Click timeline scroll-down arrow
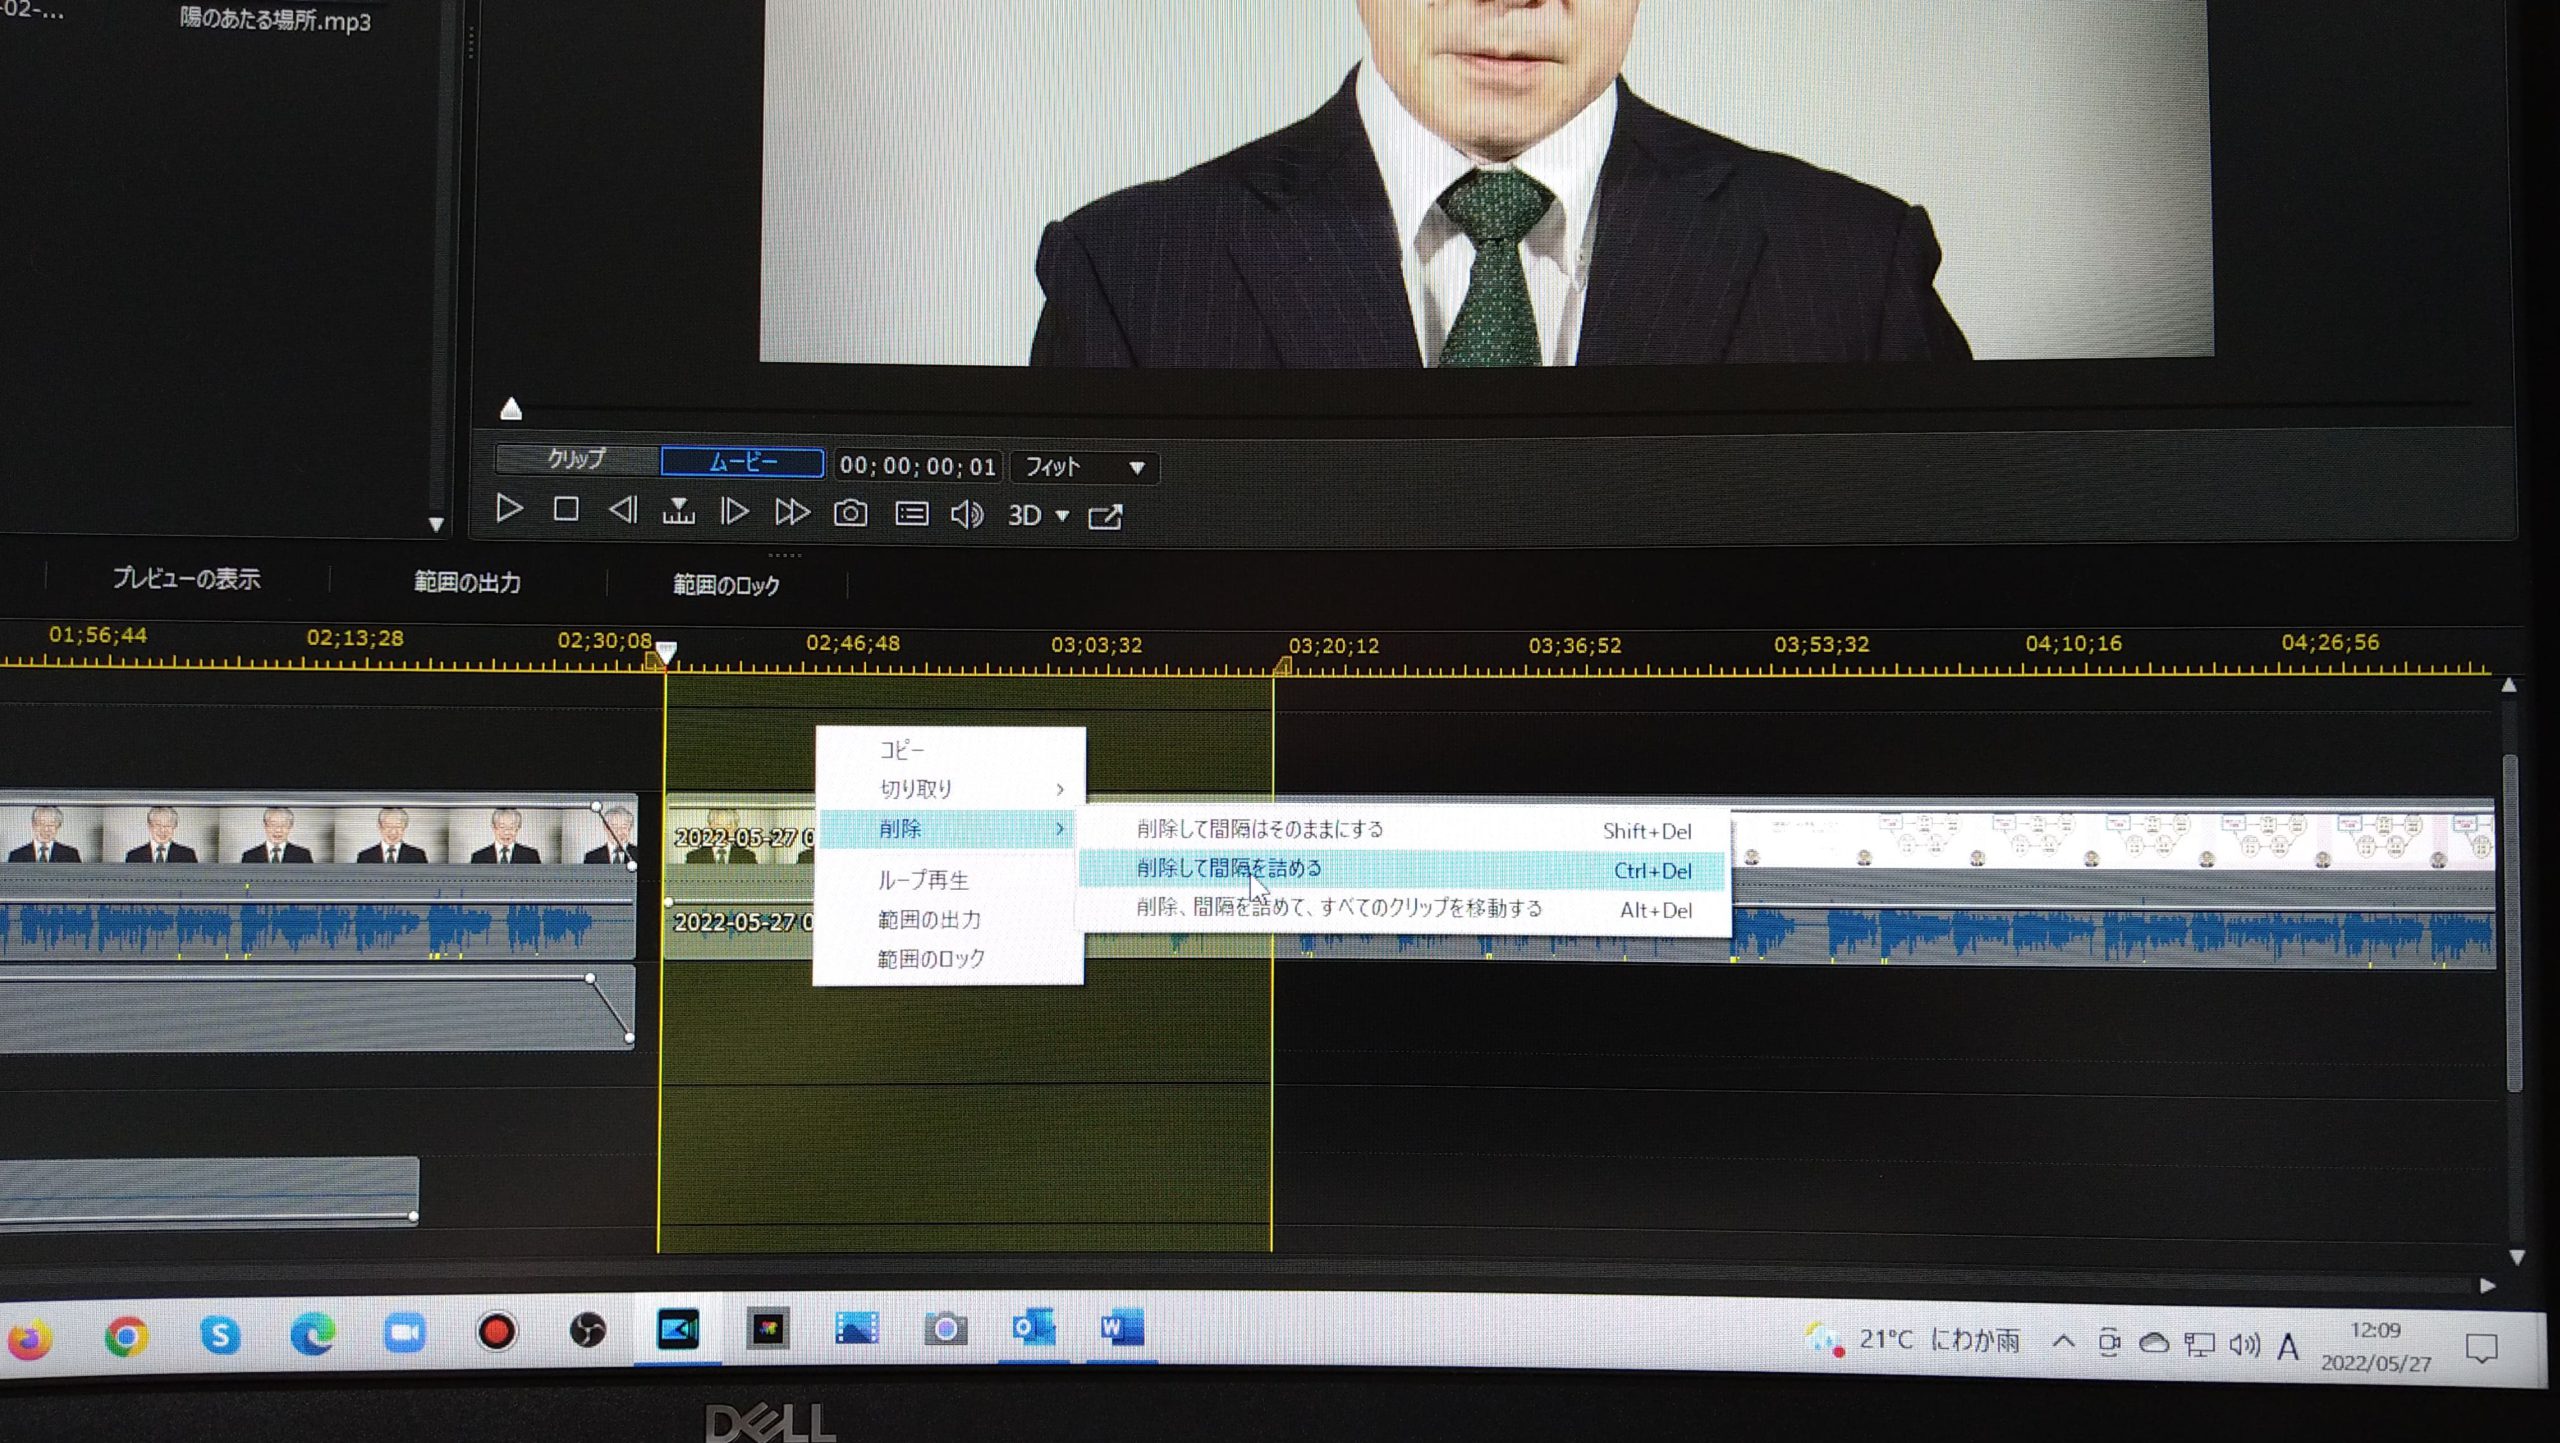 pos(2516,1257)
